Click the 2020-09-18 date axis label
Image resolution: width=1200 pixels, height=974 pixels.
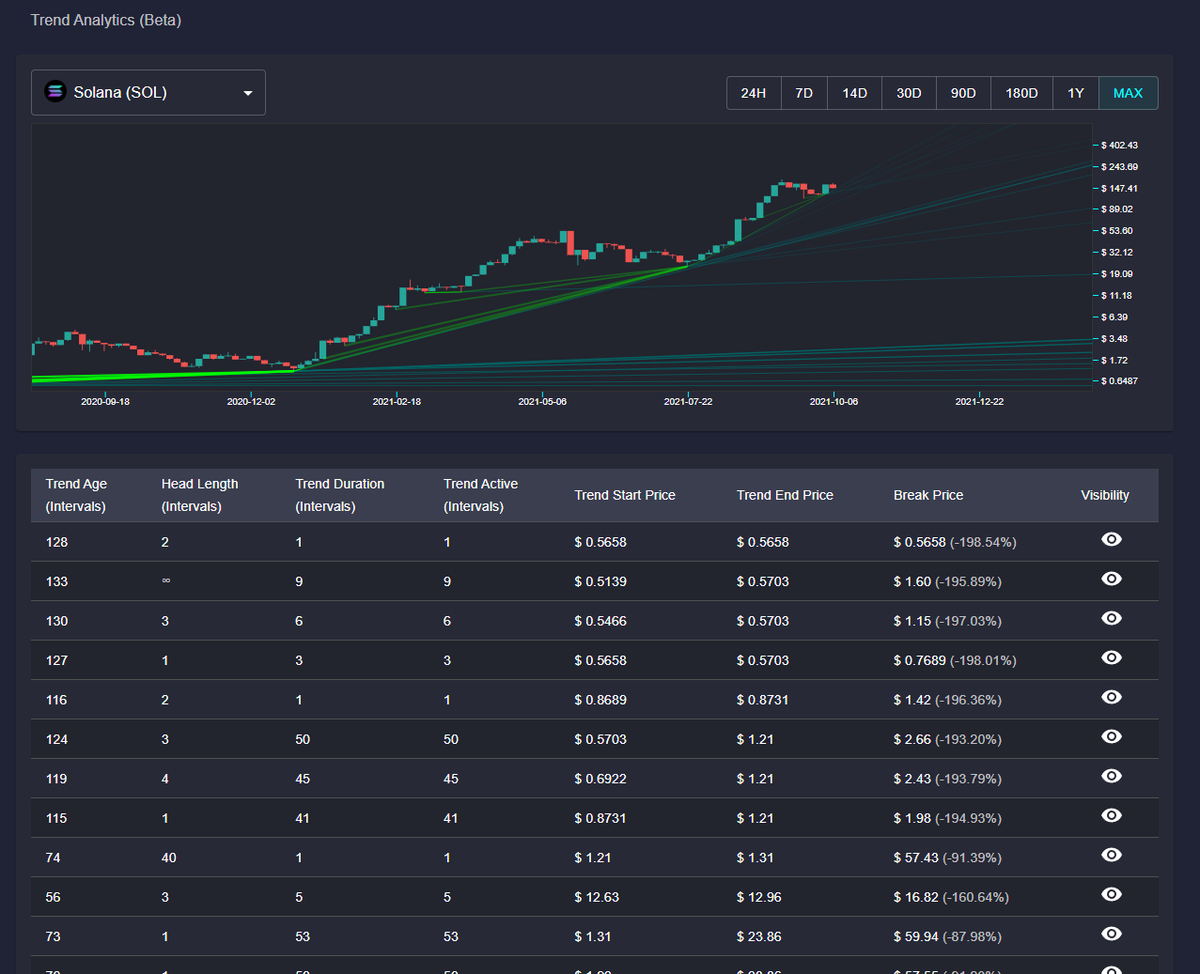(x=106, y=401)
